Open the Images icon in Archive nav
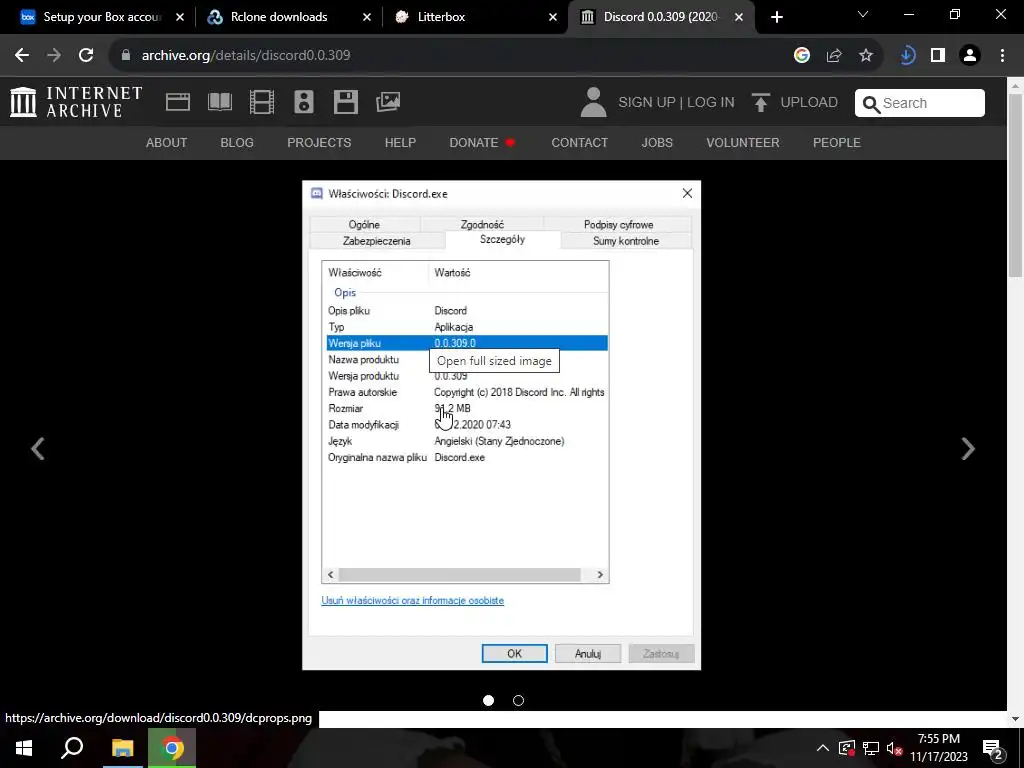Screen dimensions: 1024x768 (388, 102)
